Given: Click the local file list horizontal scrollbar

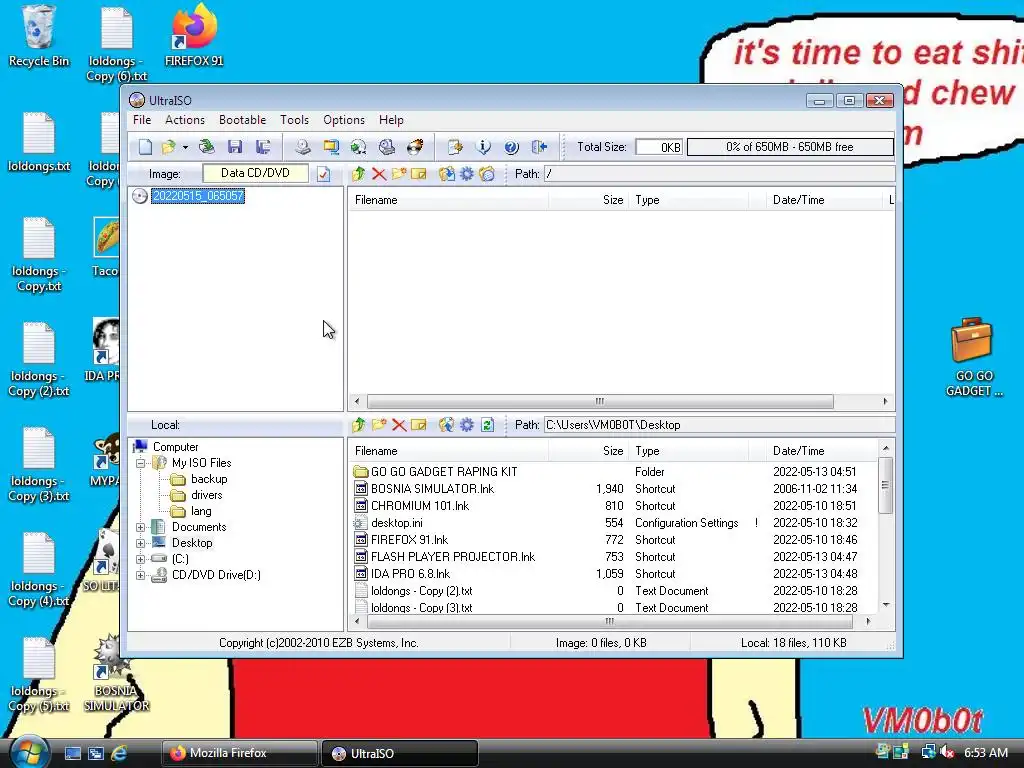Looking at the screenshot, I should click(x=612, y=621).
